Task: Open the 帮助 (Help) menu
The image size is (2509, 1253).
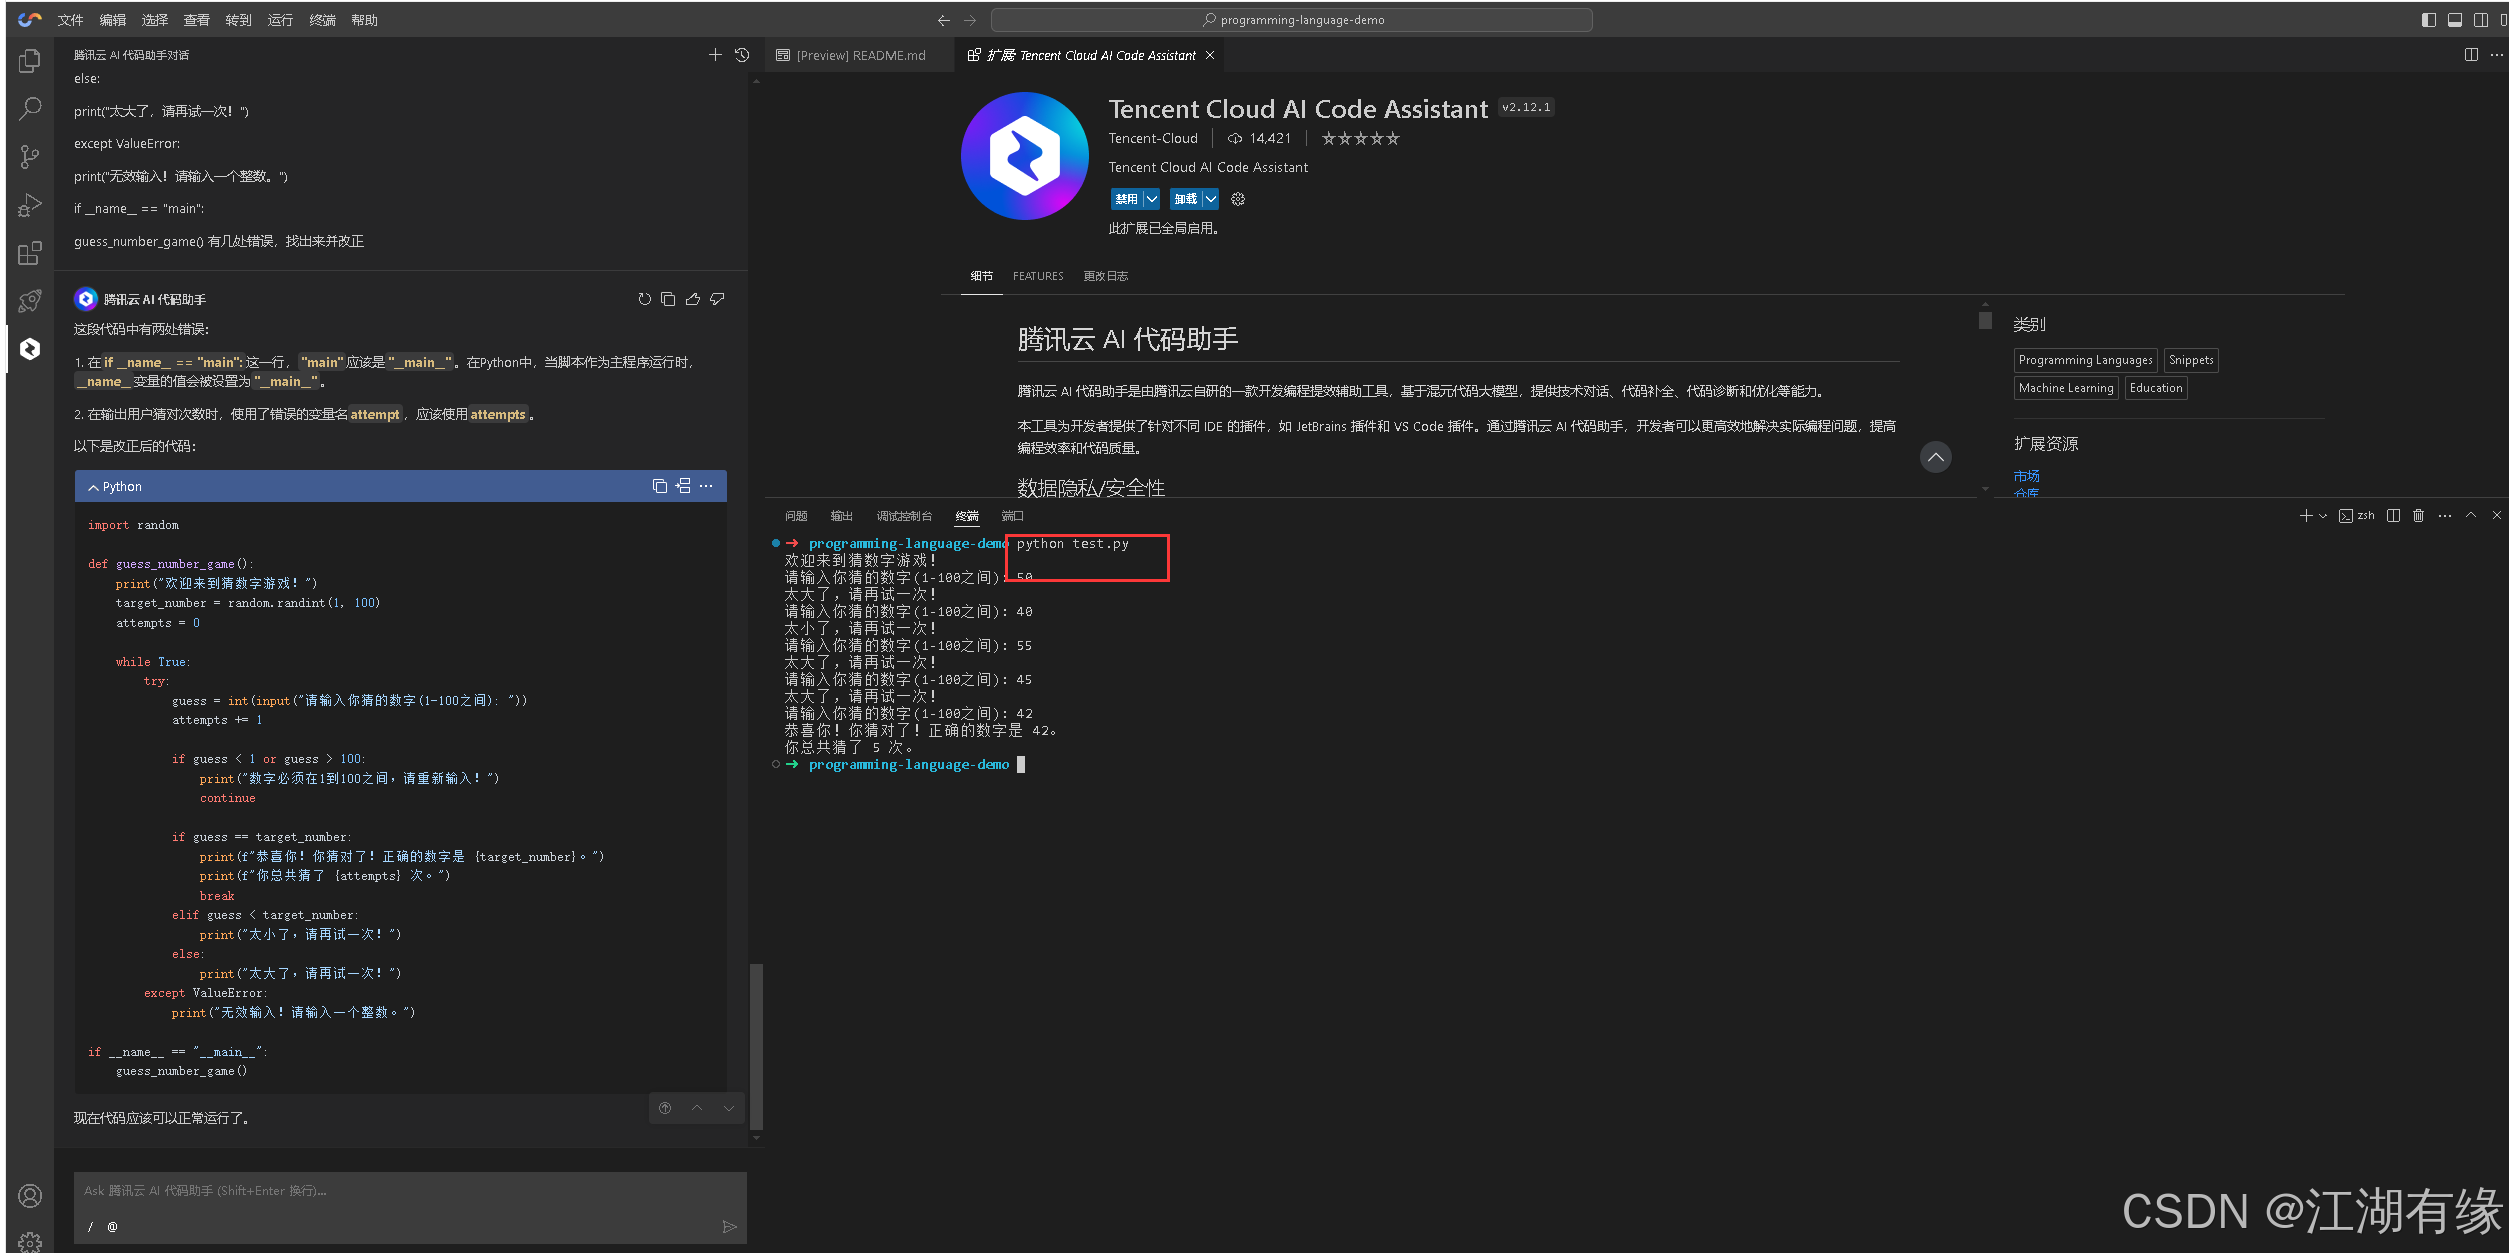Action: (x=364, y=20)
